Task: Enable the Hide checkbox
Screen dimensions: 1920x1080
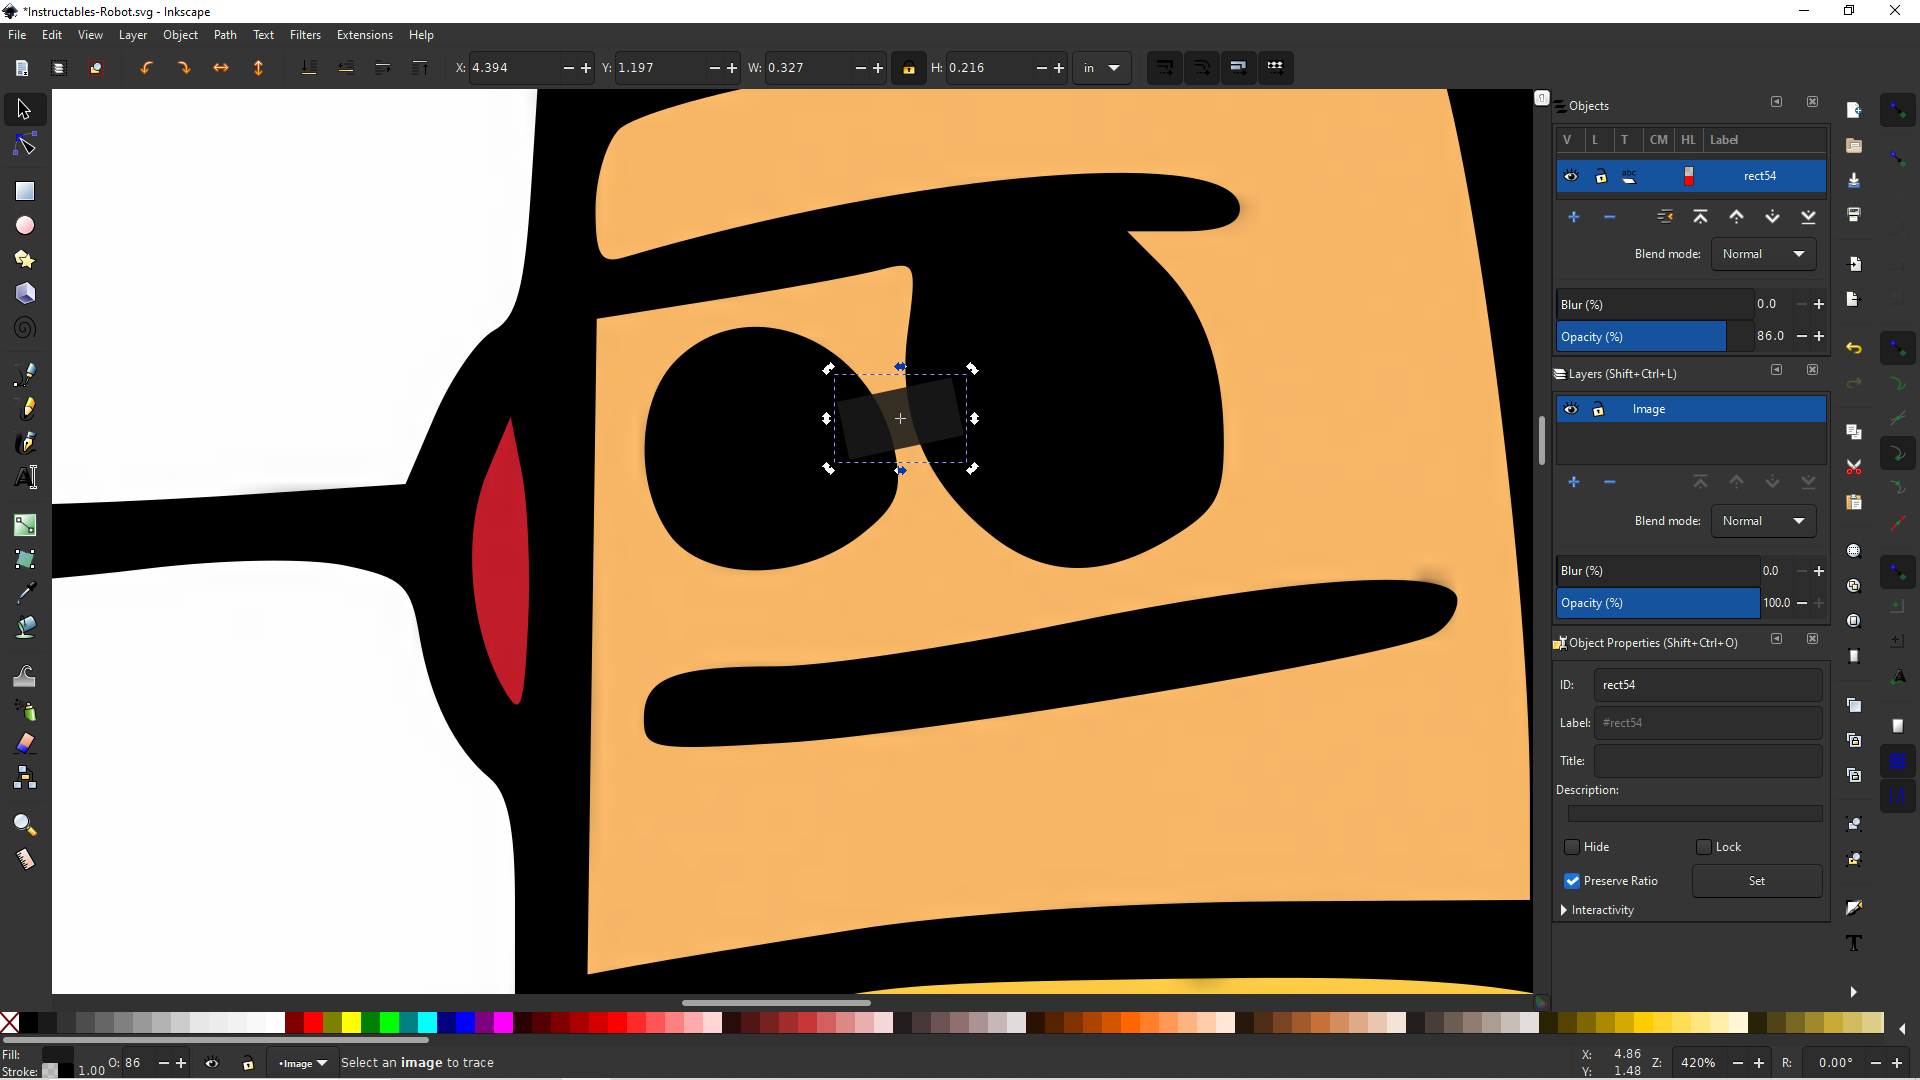Action: point(1571,847)
